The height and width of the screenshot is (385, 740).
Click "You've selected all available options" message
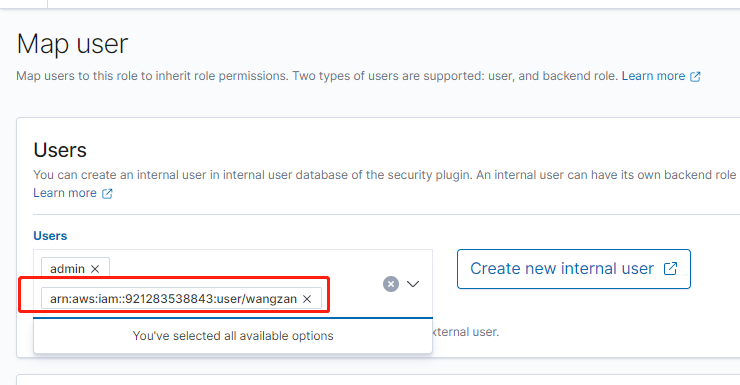[233, 336]
